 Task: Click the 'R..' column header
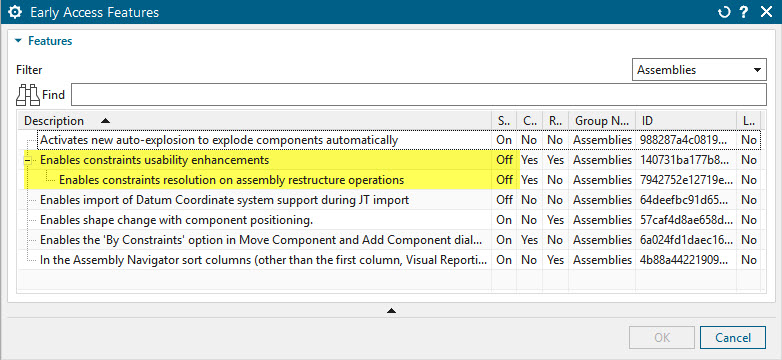point(555,121)
